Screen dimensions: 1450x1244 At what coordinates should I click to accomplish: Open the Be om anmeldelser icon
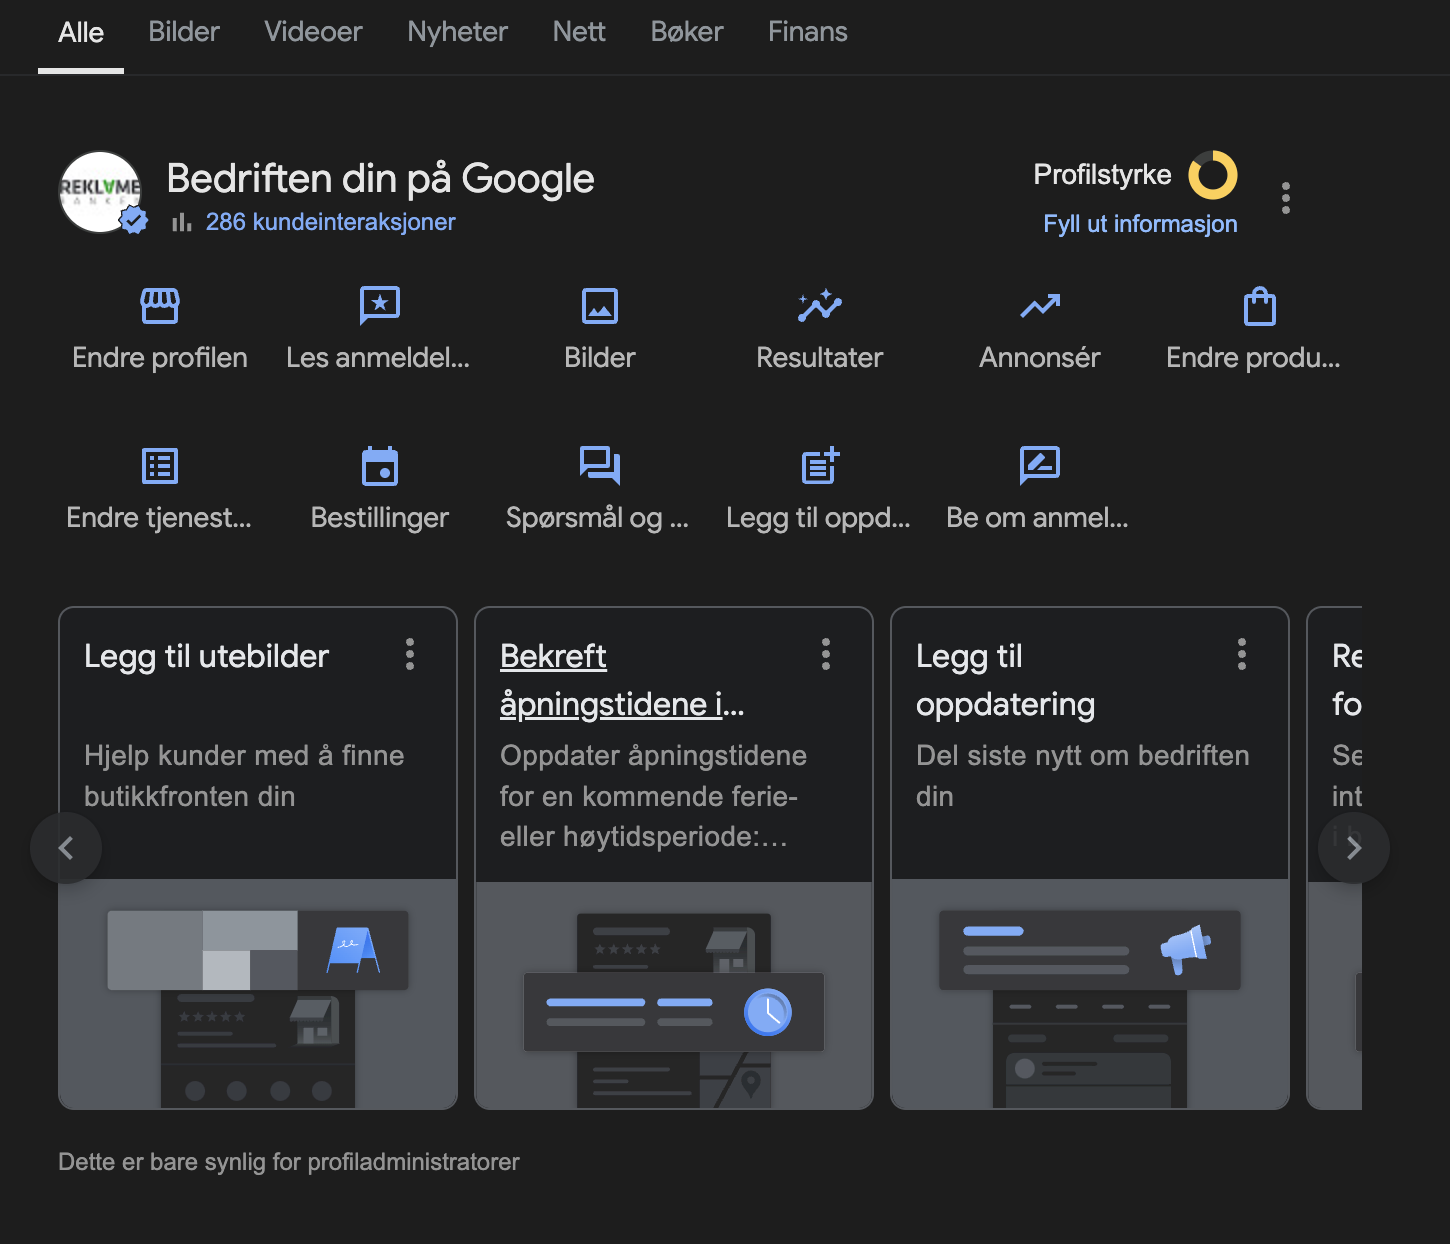click(1039, 466)
